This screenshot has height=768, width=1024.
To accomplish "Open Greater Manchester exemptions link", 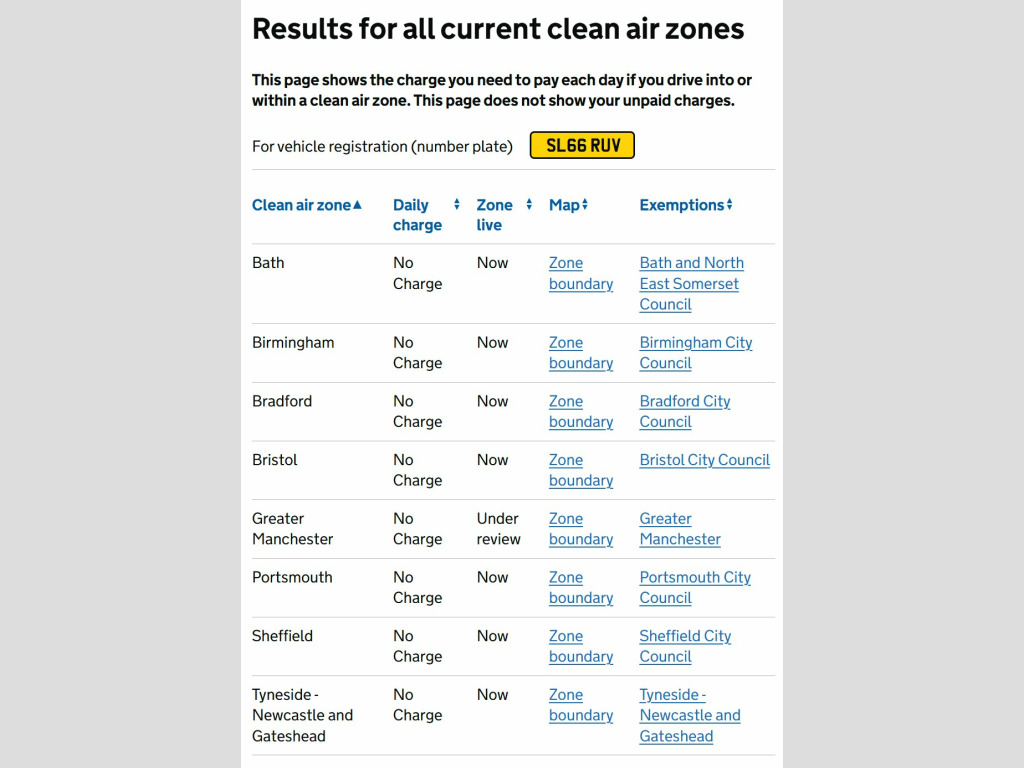I will 680,529.
